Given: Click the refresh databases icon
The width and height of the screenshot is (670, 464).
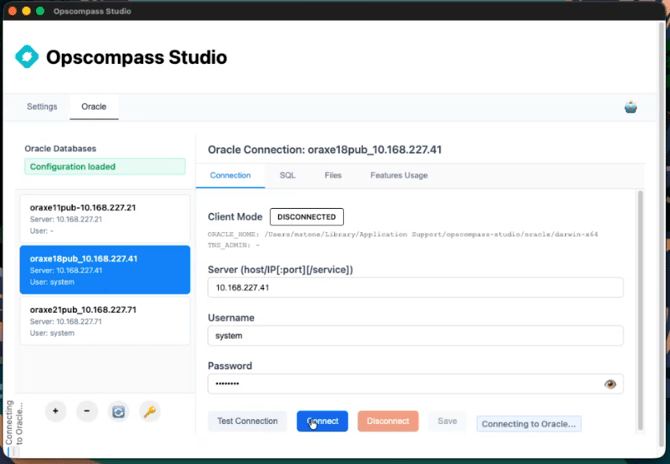Looking at the screenshot, I should tap(118, 411).
